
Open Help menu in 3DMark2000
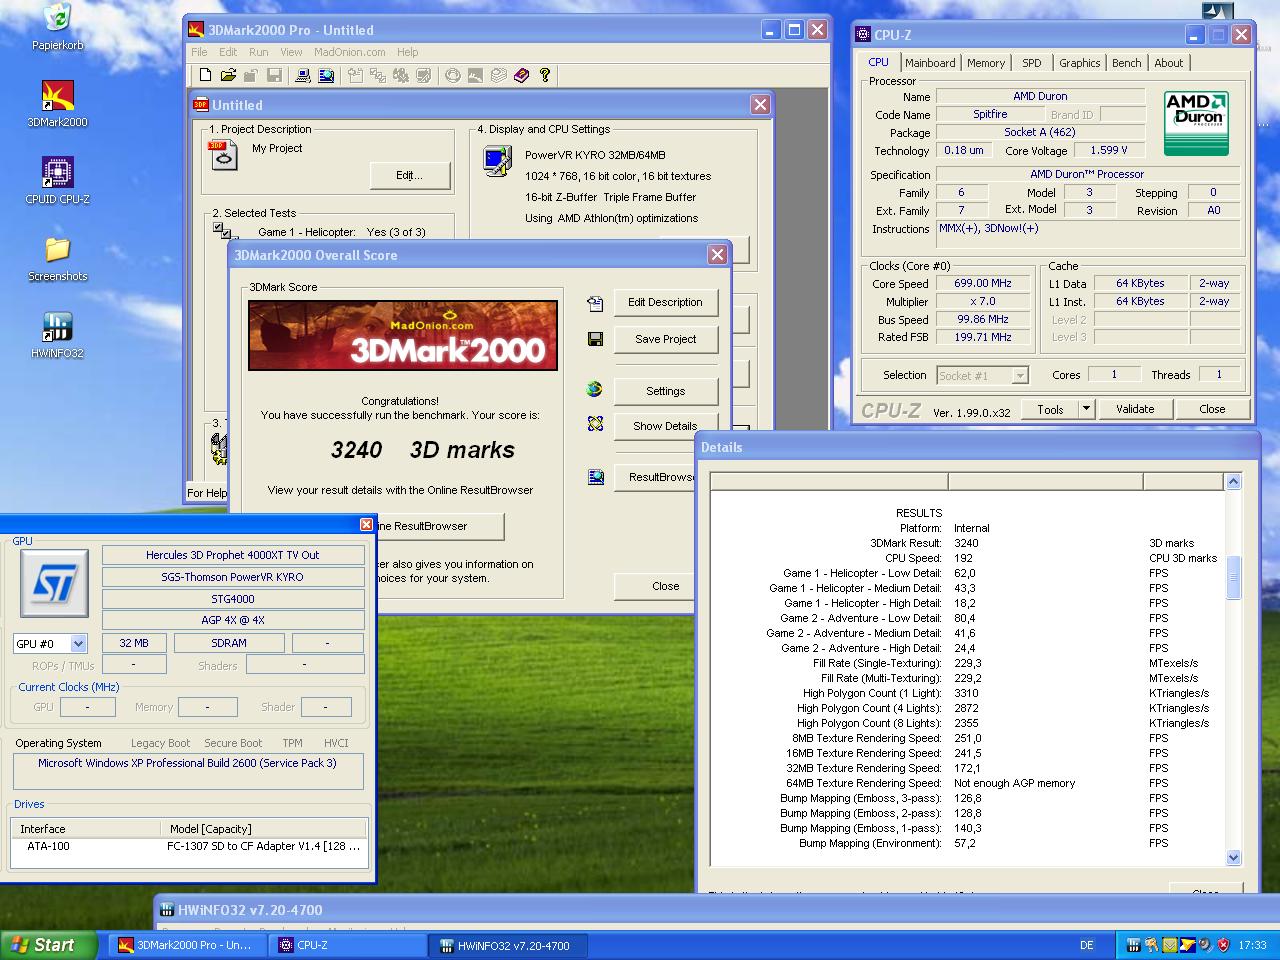pyautogui.click(x=407, y=52)
